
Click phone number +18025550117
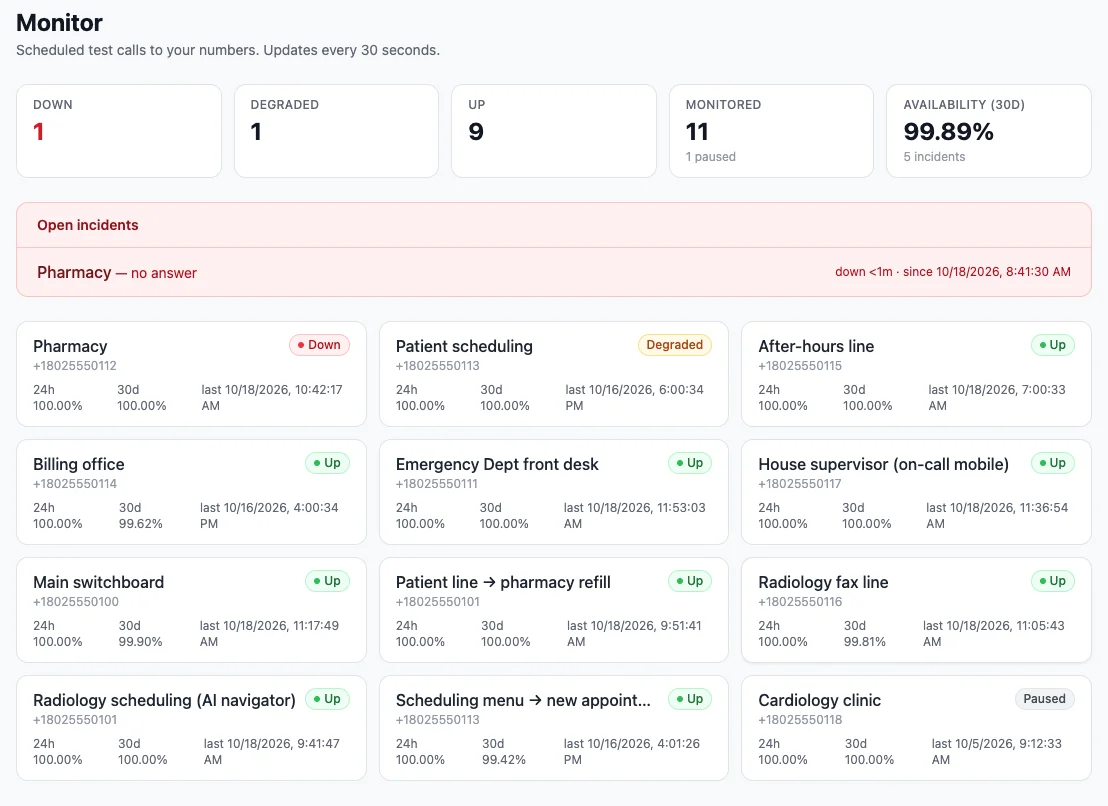pyautogui.click(x=800, y=484)
